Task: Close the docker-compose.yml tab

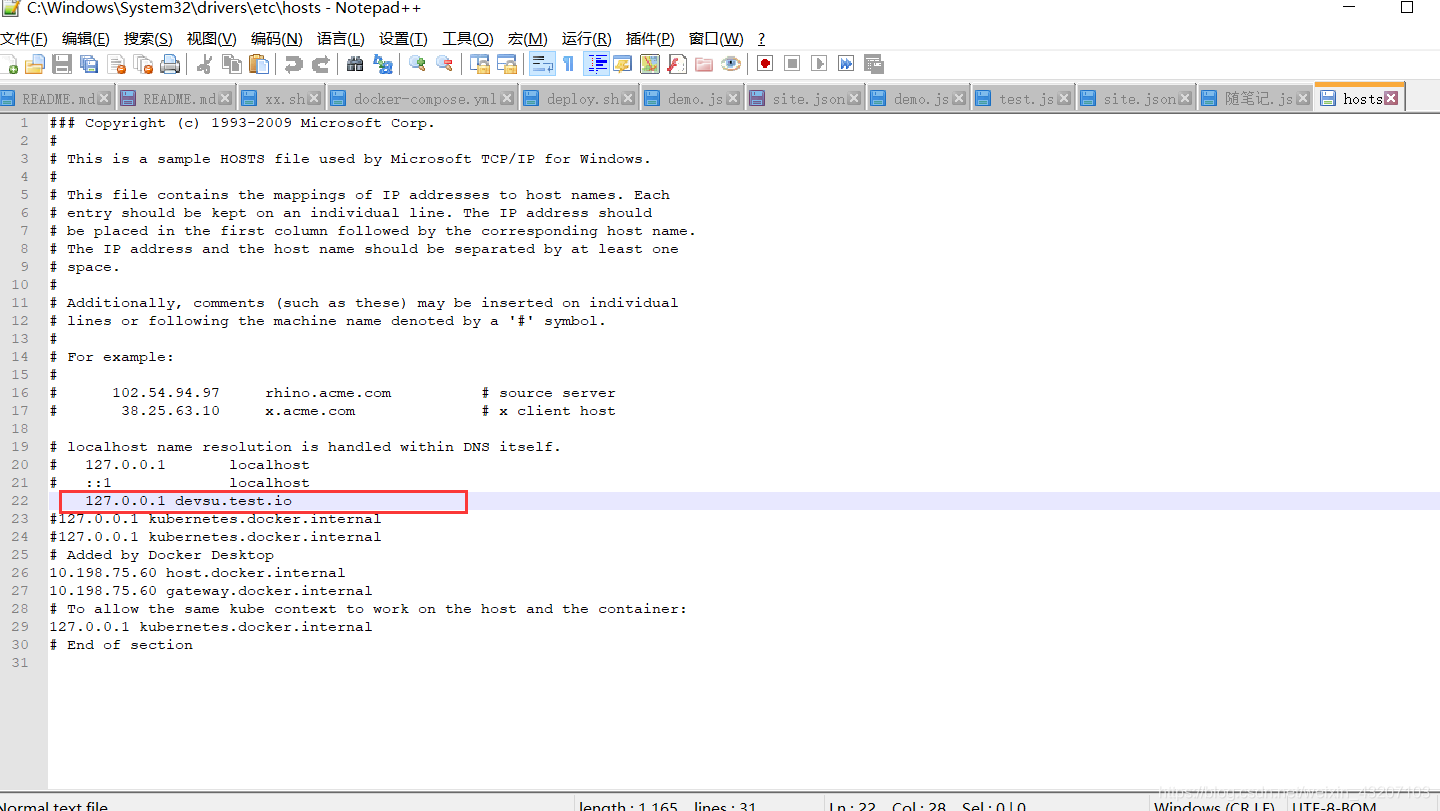Action: pos(507,99)
